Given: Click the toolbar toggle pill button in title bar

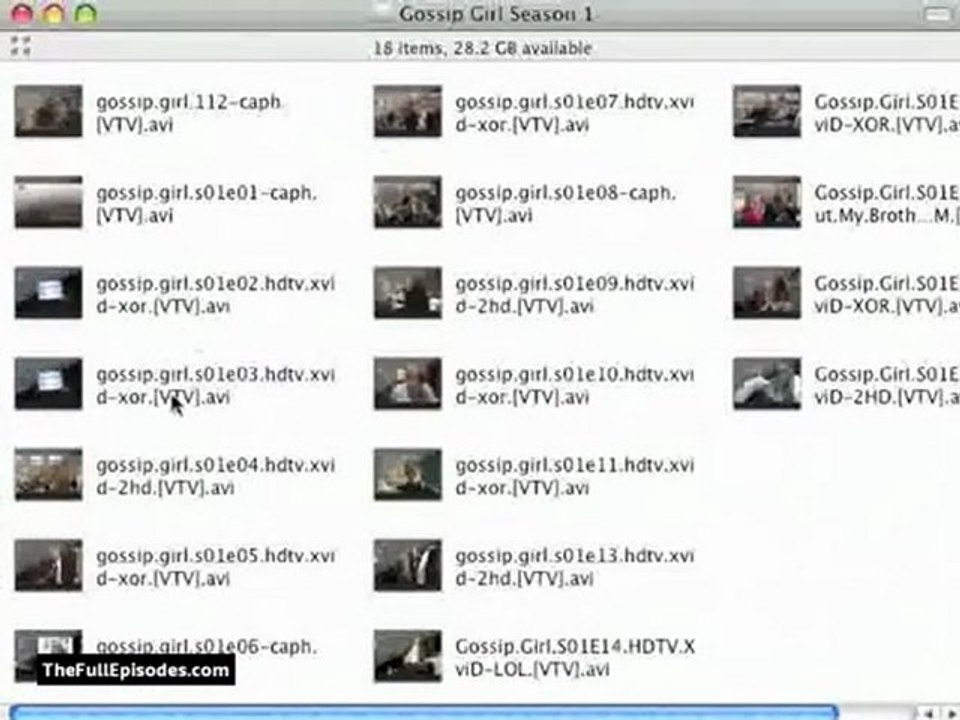Looking at the screenshot, I should click(x=939, y=13).
